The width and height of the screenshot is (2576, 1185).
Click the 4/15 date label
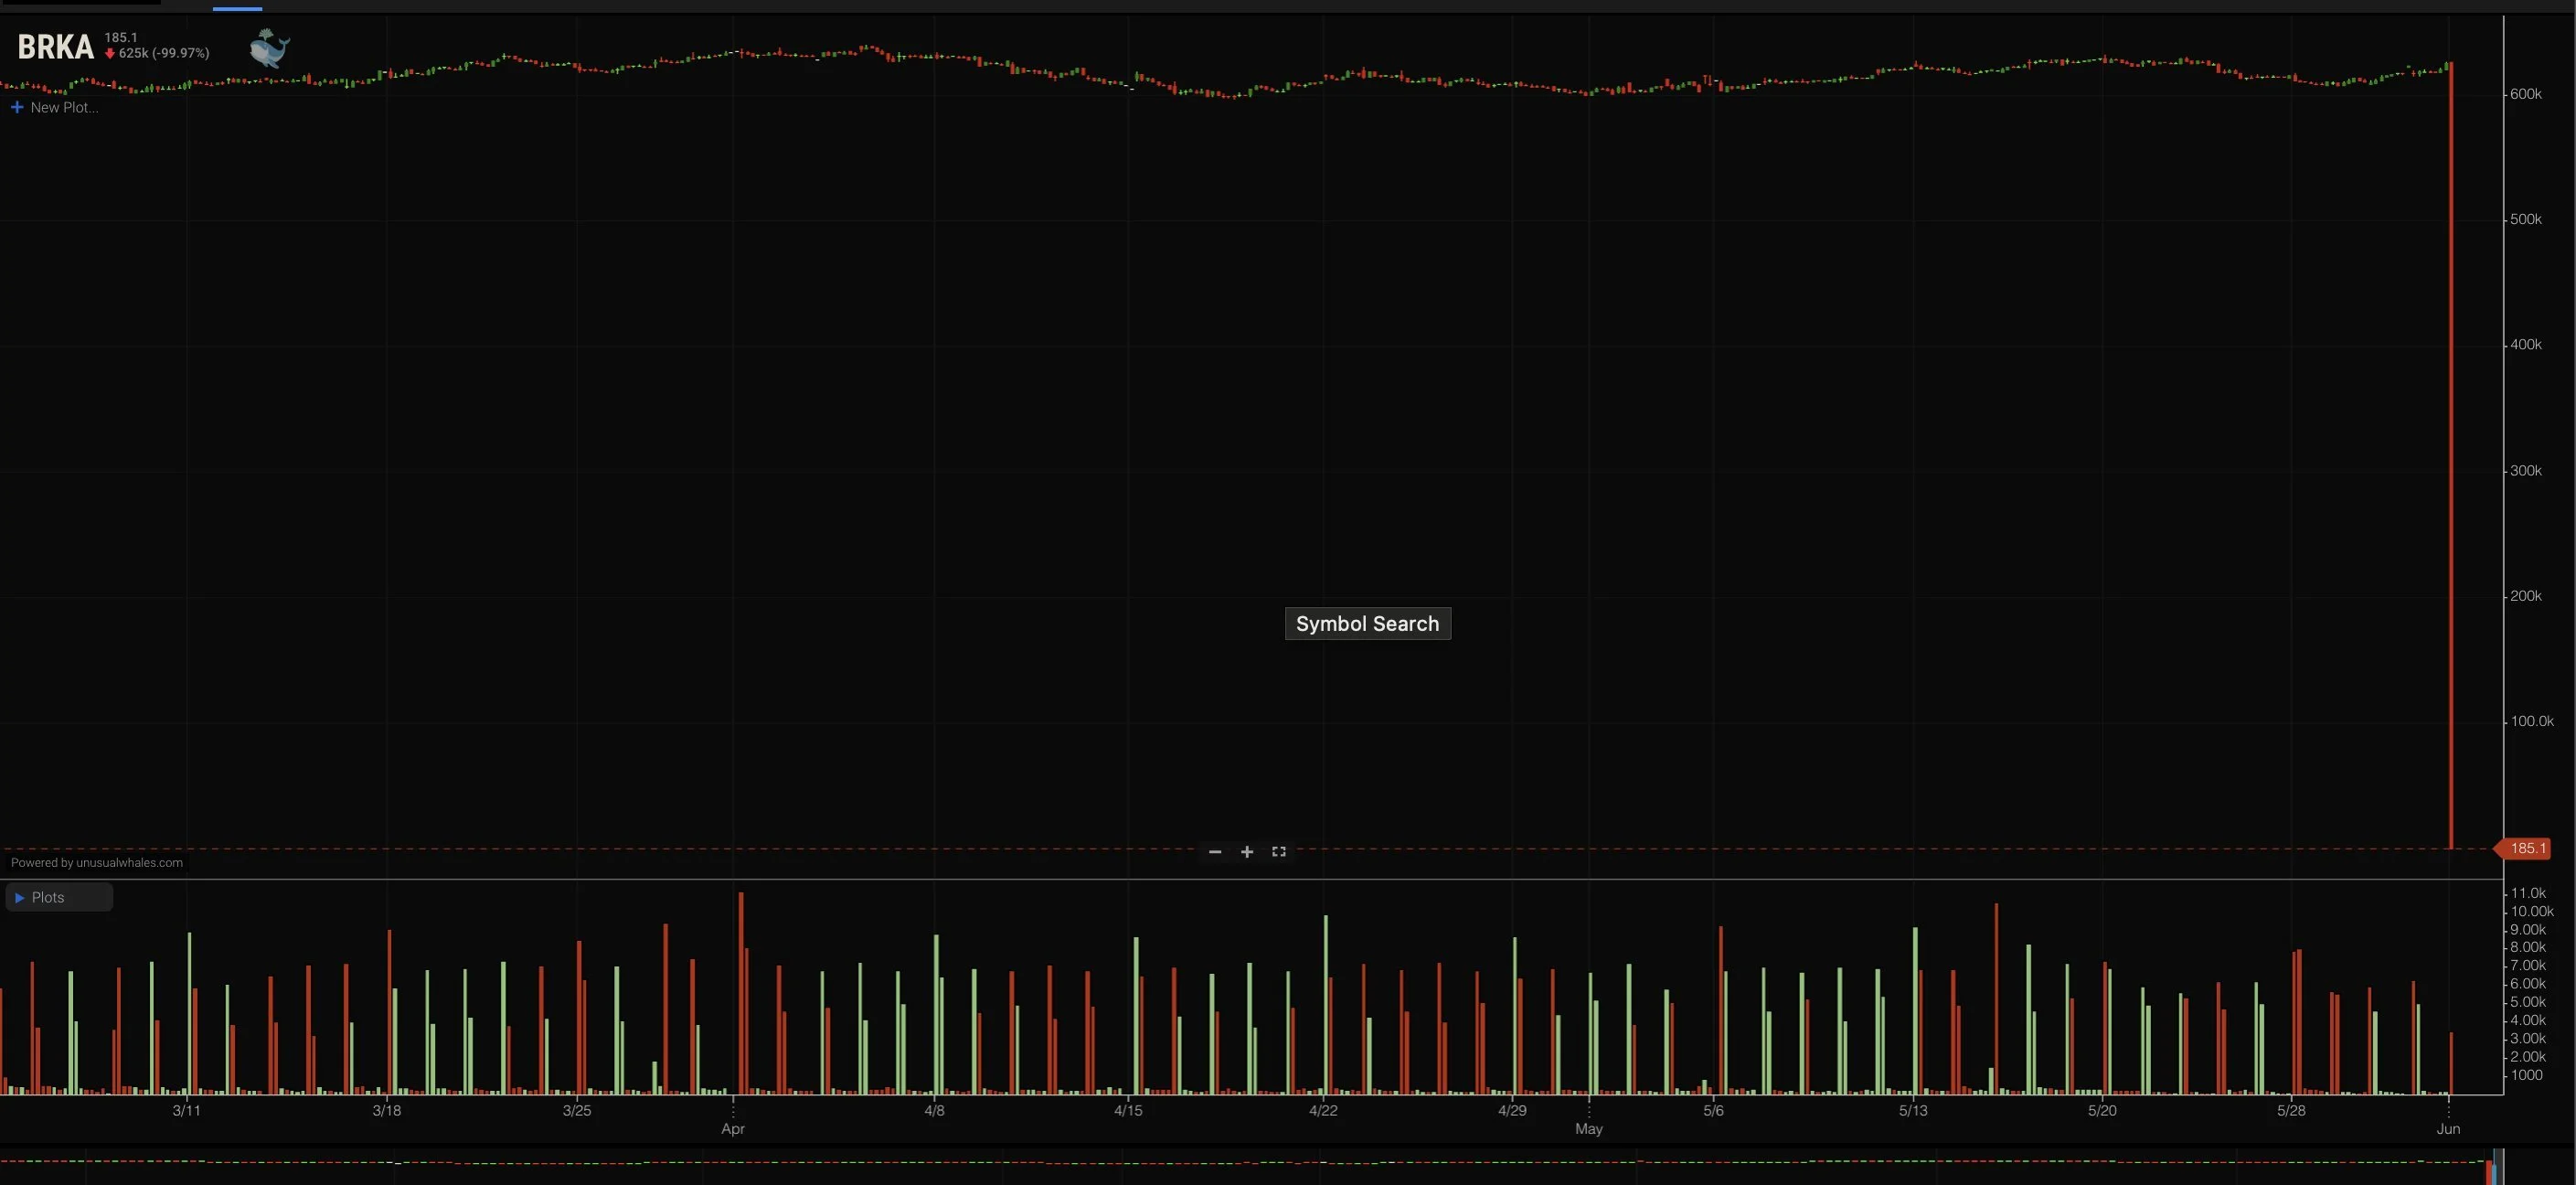pos(1128,1110)
